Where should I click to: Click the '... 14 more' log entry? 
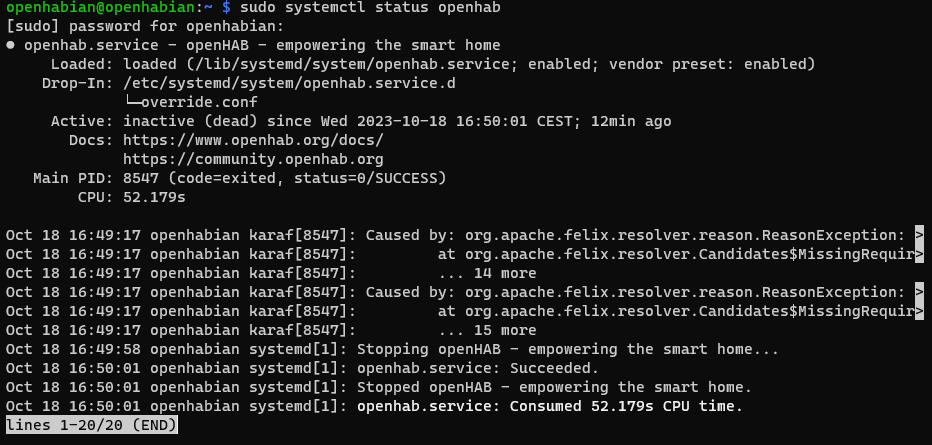tap(487, 273)
